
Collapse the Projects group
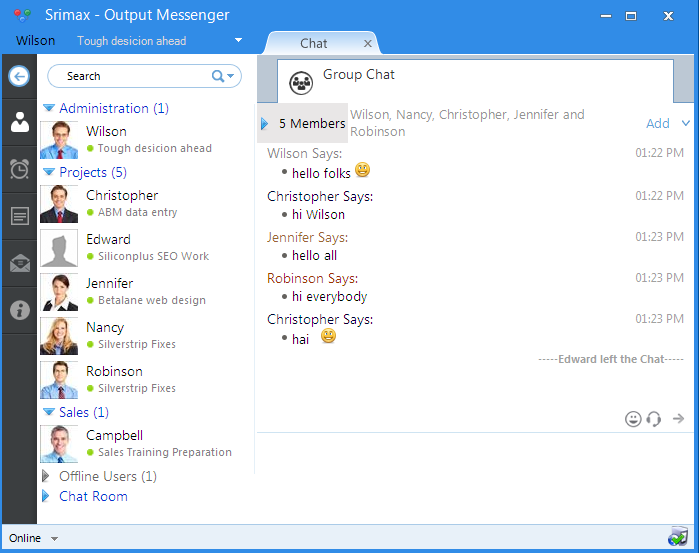[48, 172]
